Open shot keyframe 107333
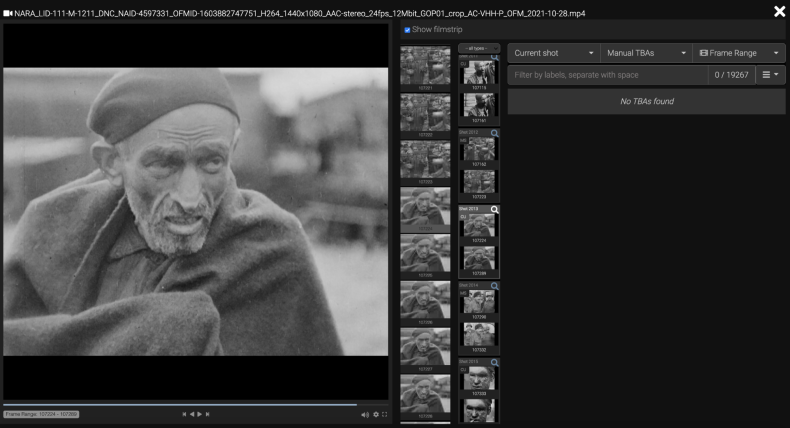790x428 pixels. point(479,378)
